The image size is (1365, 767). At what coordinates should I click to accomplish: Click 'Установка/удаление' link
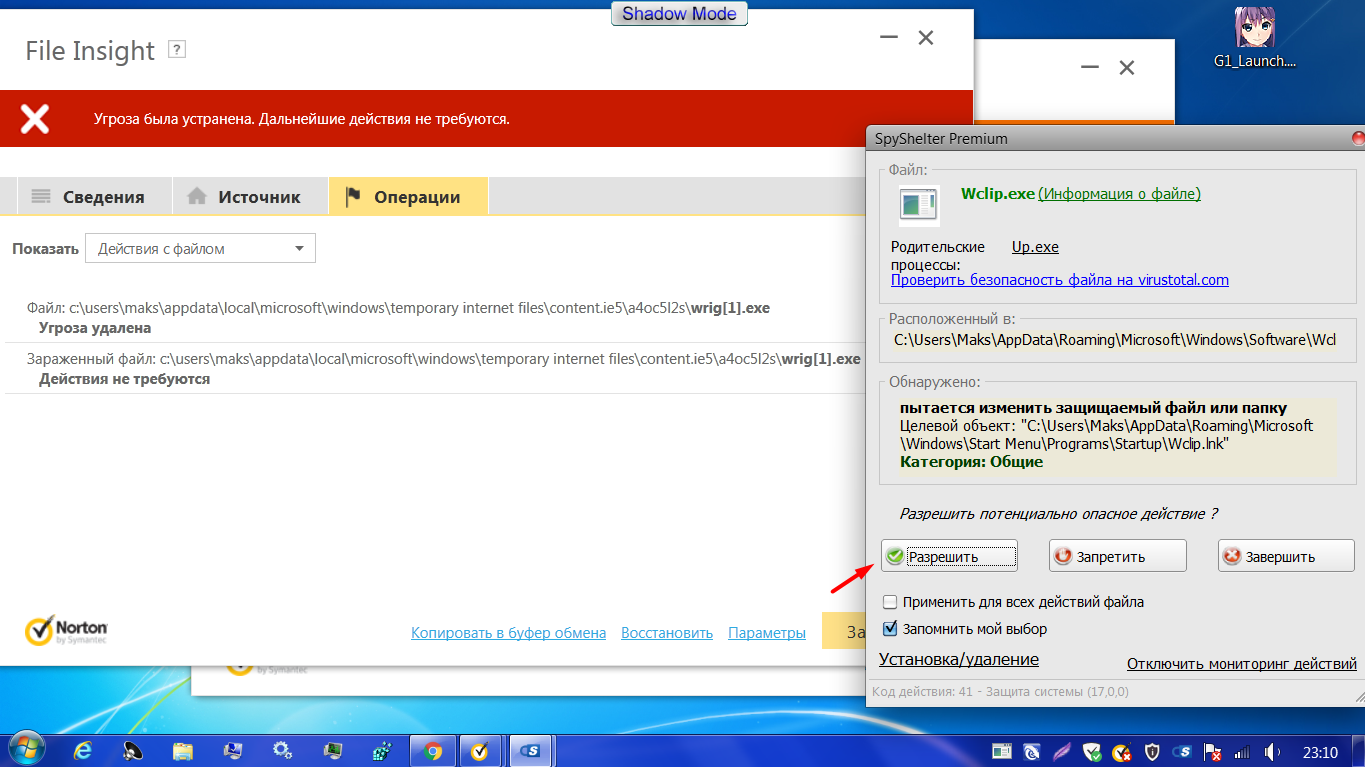tap(959, 659)
